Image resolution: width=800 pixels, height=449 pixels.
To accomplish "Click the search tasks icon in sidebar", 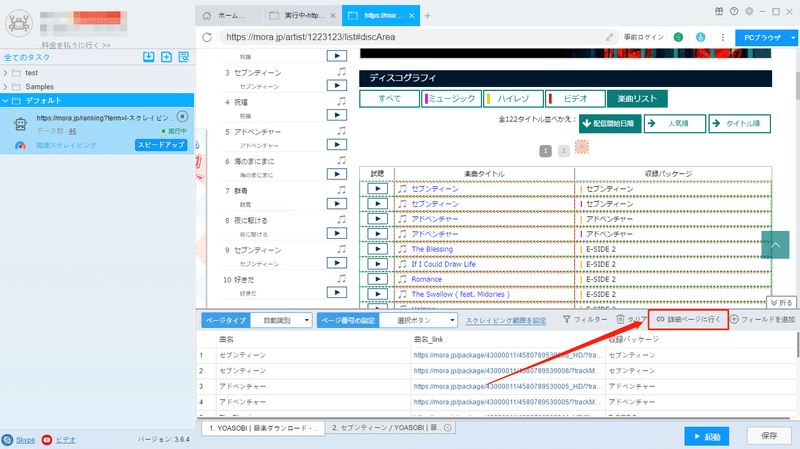I will click(x=184, y=57).
